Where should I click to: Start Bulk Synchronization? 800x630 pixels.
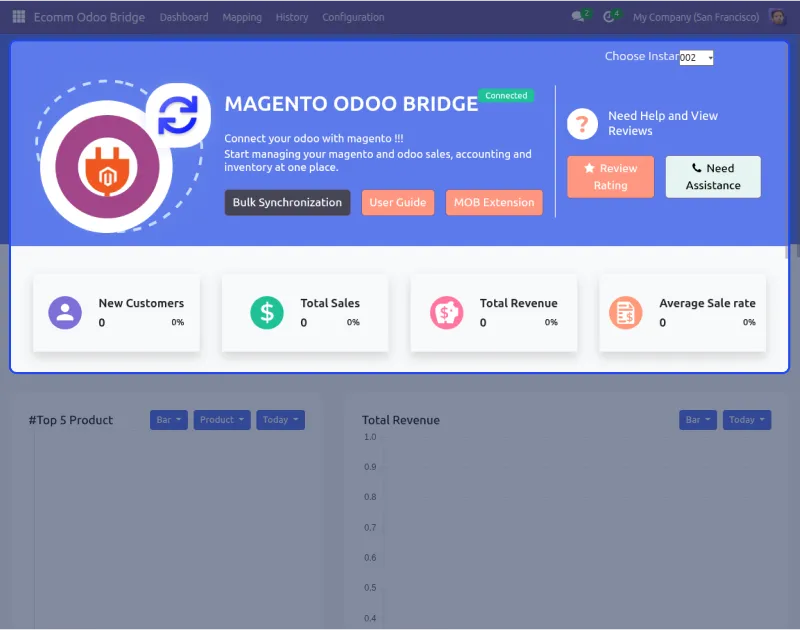point(287,202)
